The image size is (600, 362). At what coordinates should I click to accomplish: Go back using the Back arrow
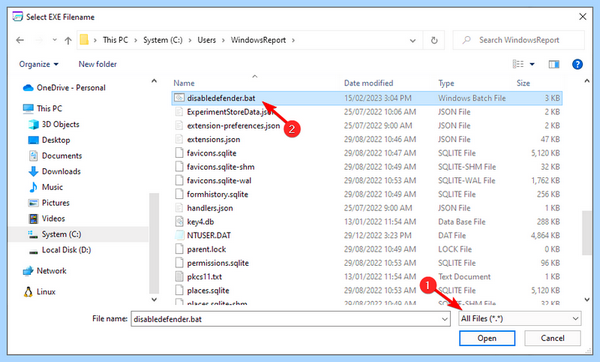point(20,40)
